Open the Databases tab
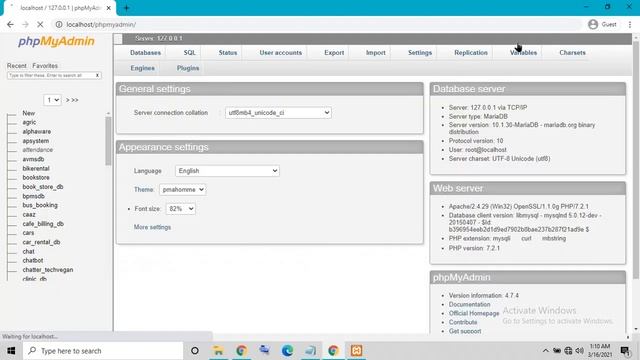The width and height of the screenshot is (640, 360). click(x=145, y=53)
